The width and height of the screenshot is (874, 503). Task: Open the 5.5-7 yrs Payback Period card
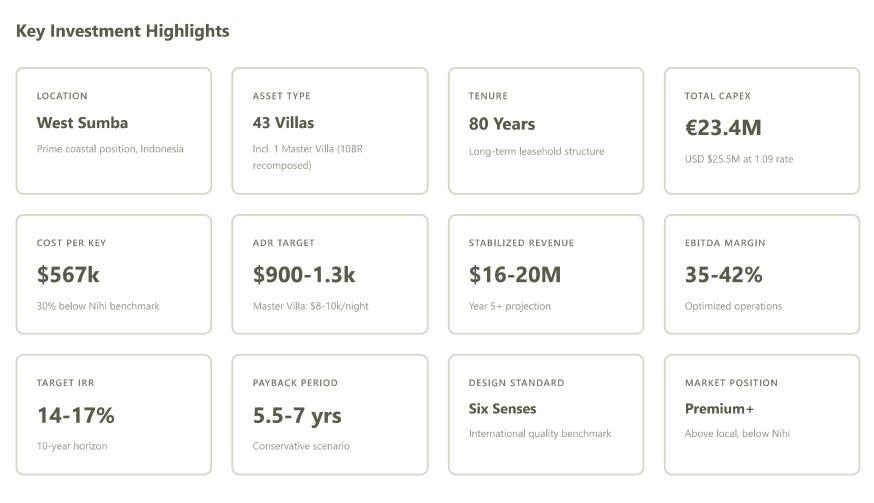(329, 414)
